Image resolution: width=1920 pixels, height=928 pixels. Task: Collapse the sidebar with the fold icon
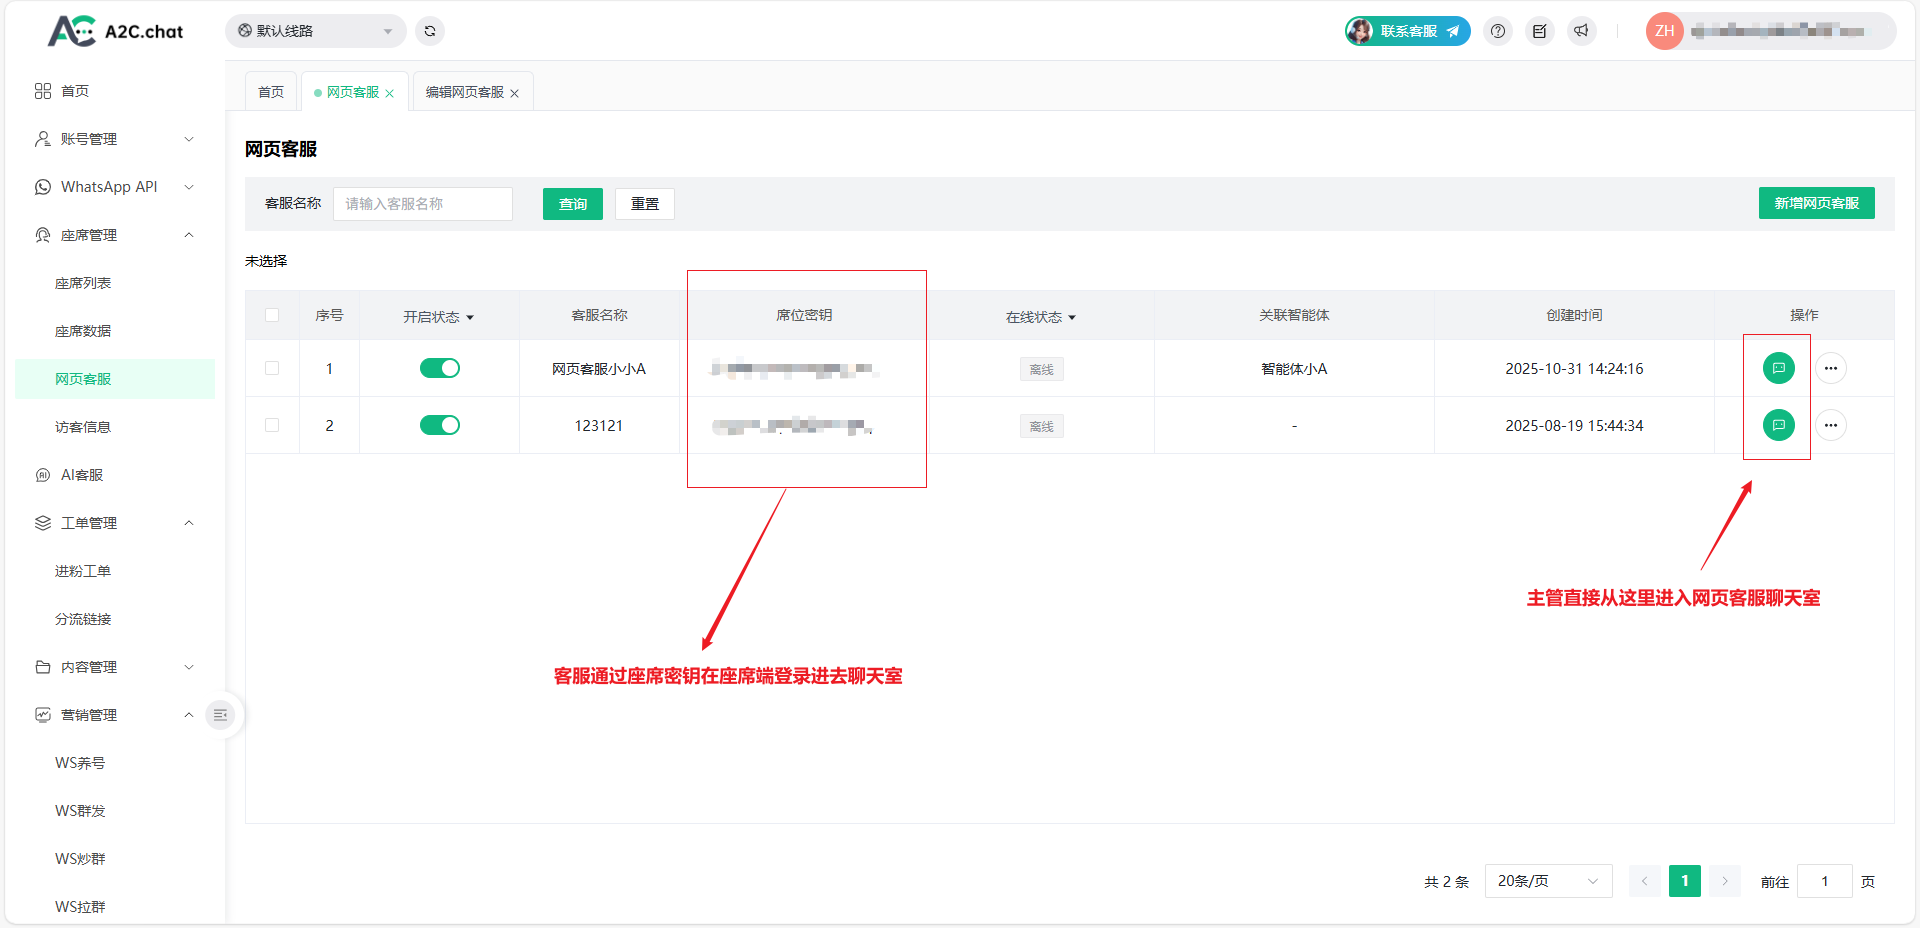tap(221, 715)
